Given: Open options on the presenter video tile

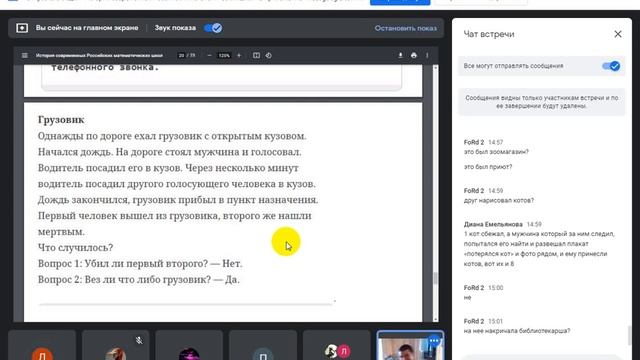Looking at the screenshot, I should click(x=433, y=340).
